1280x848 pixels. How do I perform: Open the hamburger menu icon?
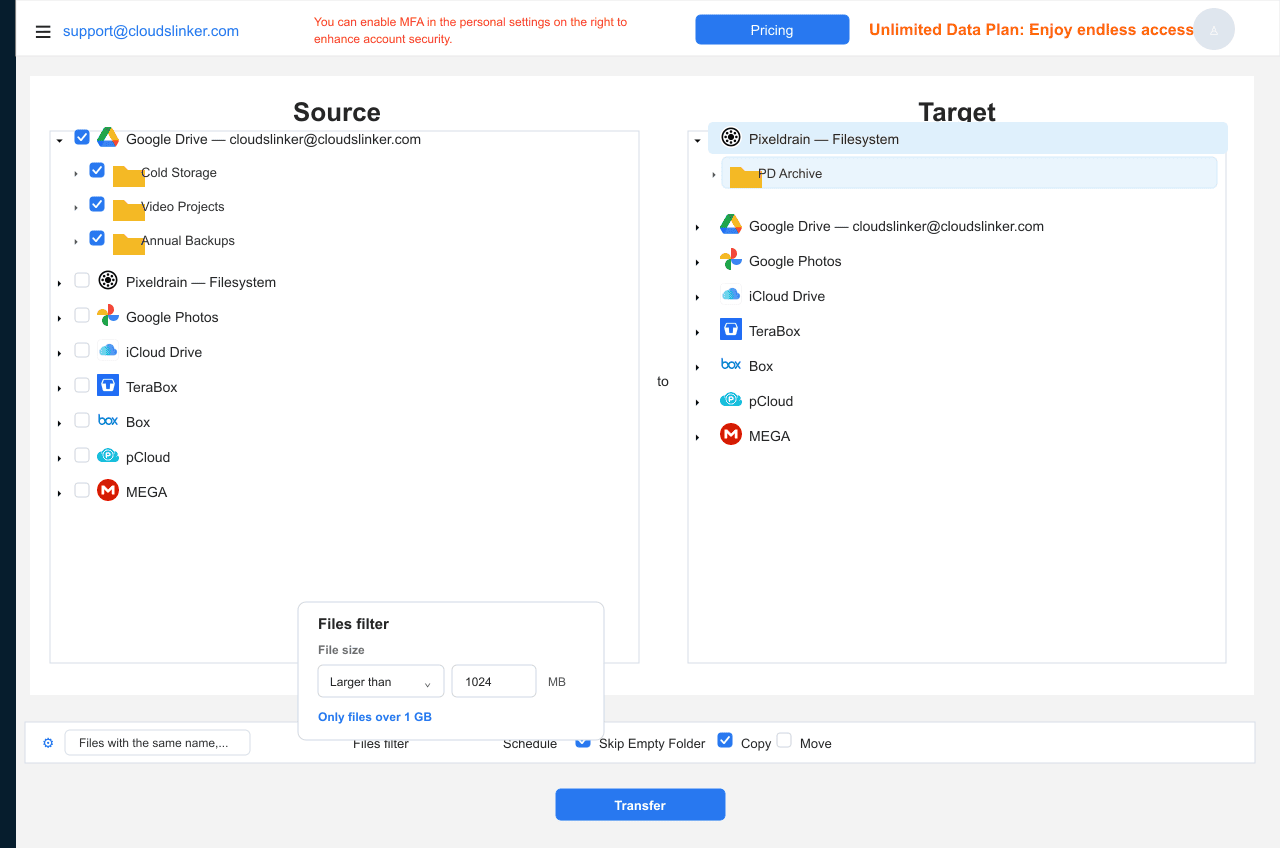coord(43,31)
